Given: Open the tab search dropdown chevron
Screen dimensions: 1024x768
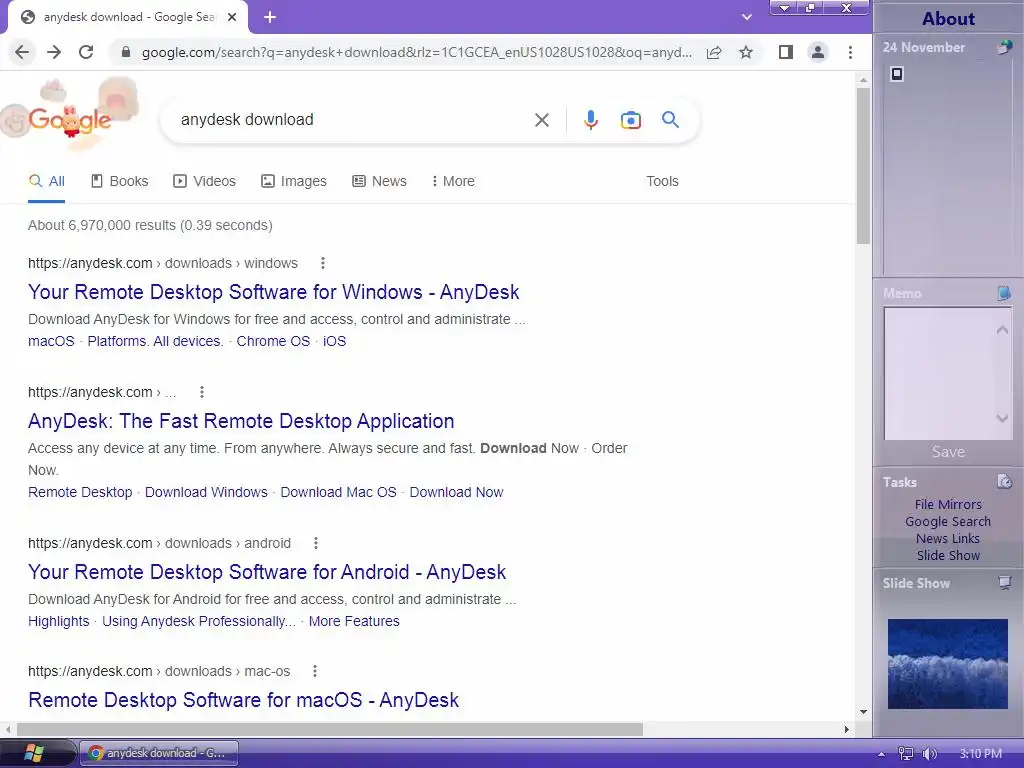Looking at the screenshot, I should pyautogui.click(x=746, y=18).
